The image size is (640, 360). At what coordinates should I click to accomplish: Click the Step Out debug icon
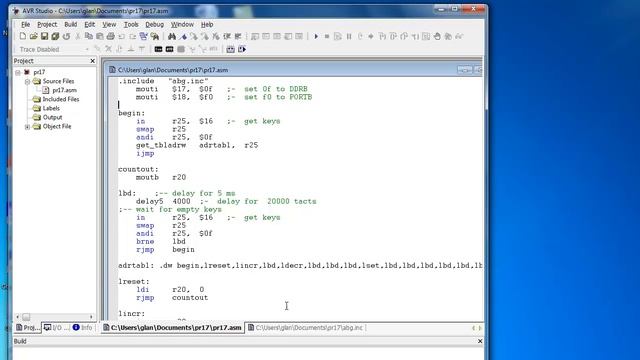pos(404,36)
